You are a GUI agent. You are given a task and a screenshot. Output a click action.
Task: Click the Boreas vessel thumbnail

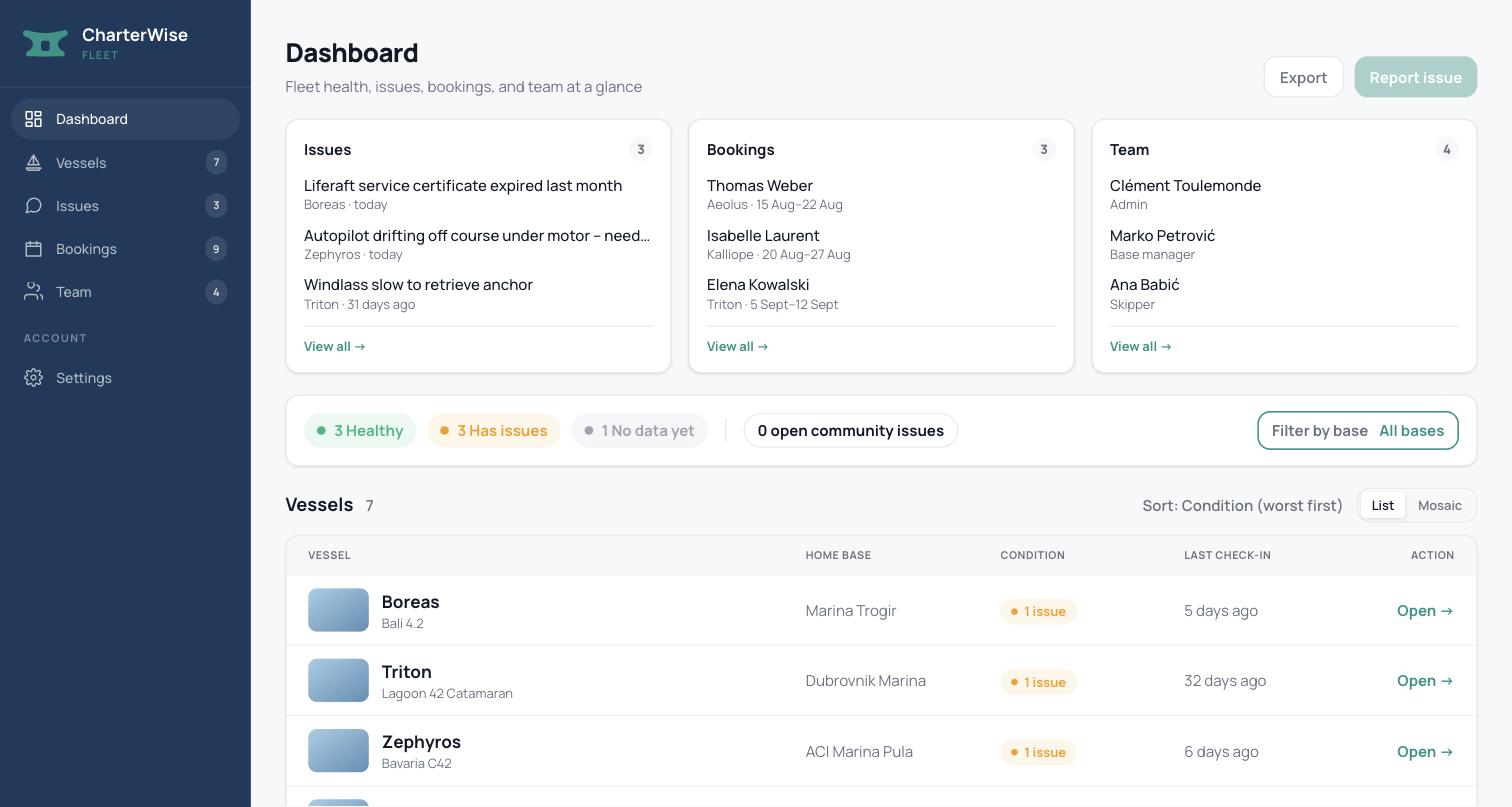click(338, 610)
